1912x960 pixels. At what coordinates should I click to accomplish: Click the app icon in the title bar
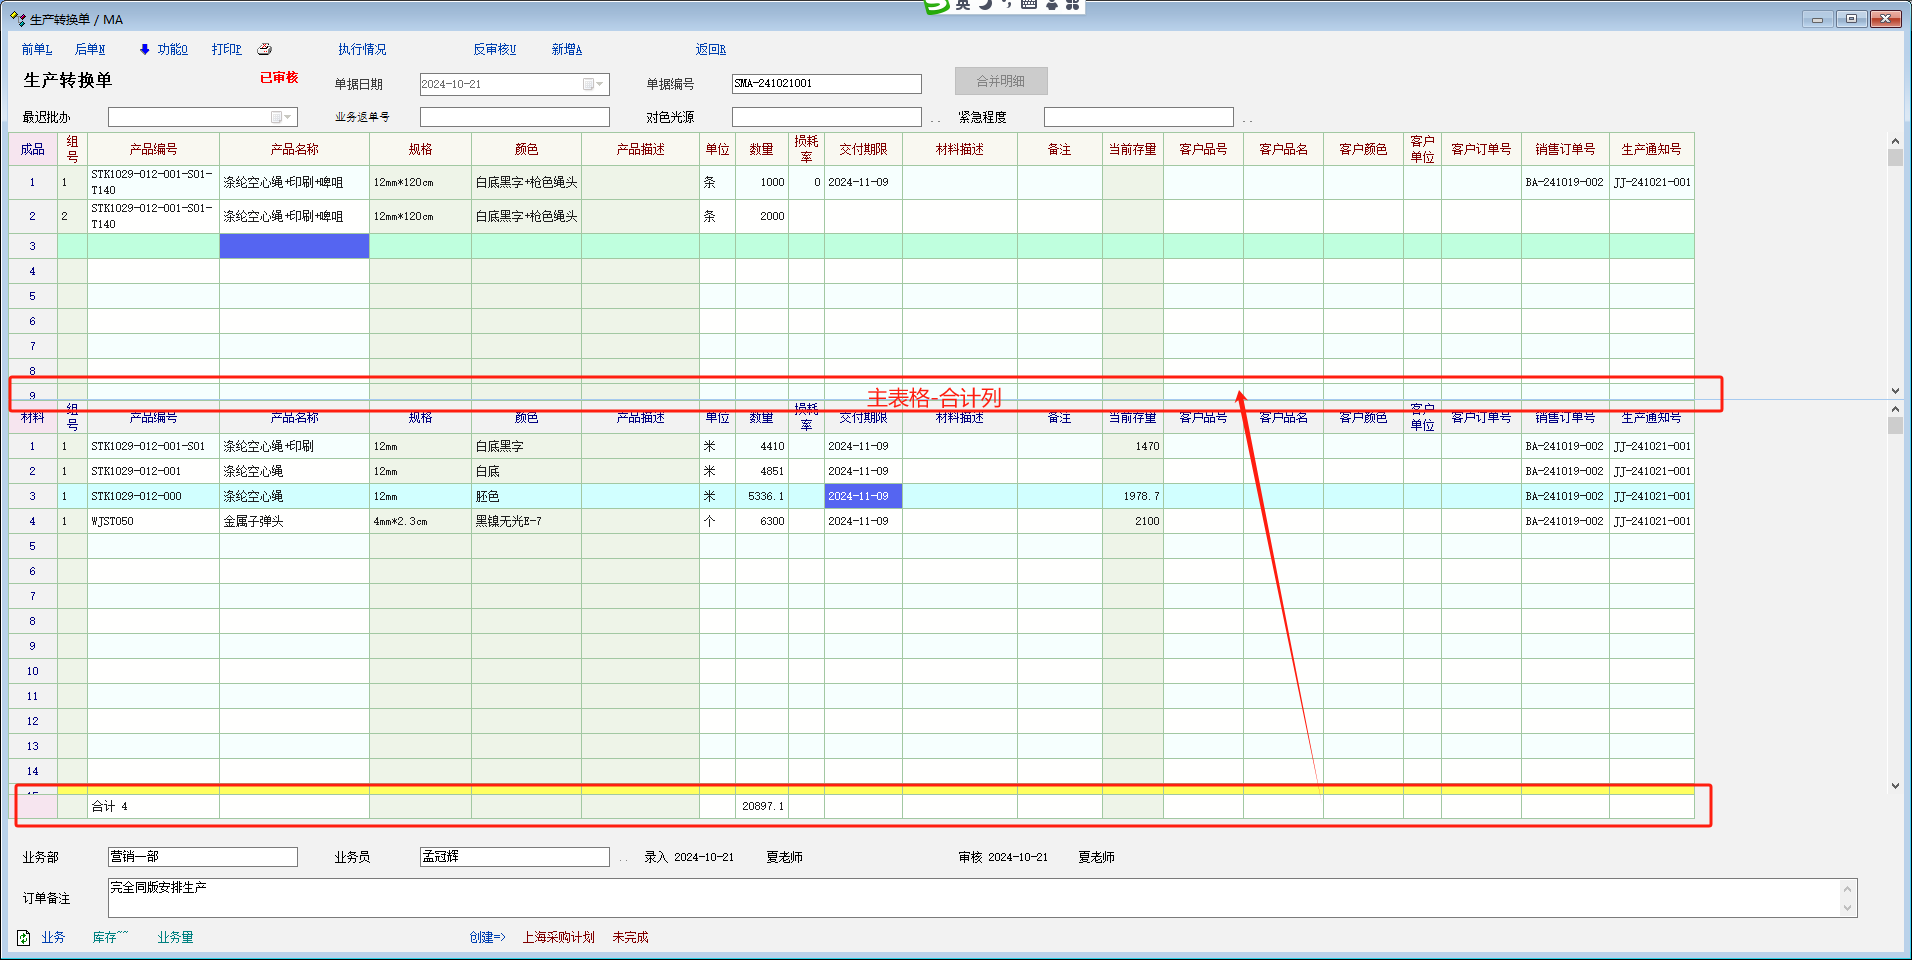17,19
